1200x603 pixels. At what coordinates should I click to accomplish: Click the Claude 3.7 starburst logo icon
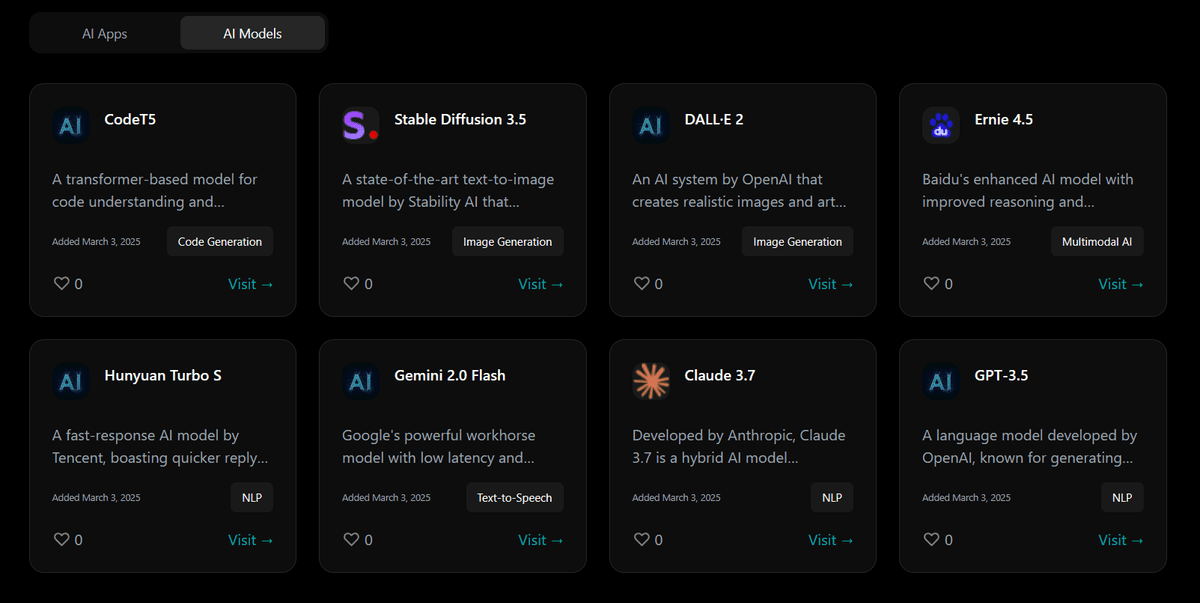click(650, 381)
